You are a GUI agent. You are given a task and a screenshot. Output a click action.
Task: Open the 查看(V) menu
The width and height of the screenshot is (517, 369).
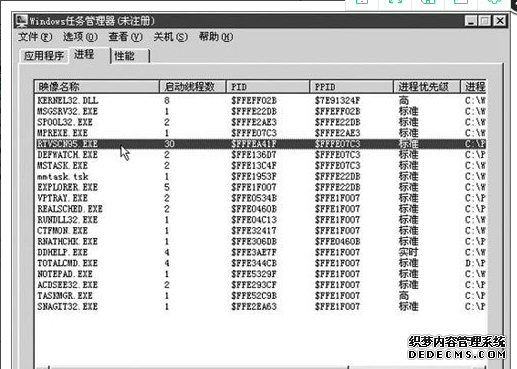click(x=125, y=37)
